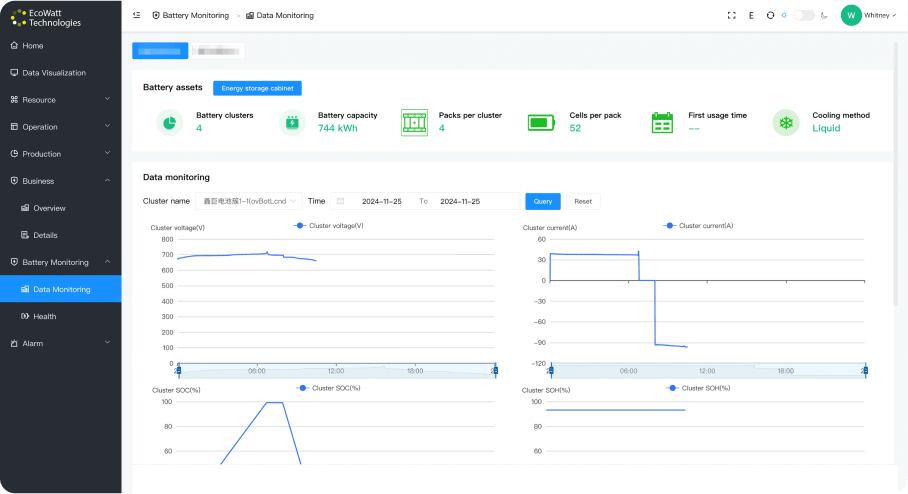Toggle Cluster voltage series in chart legend
The image size is (908, 494).
click(328, 226)
